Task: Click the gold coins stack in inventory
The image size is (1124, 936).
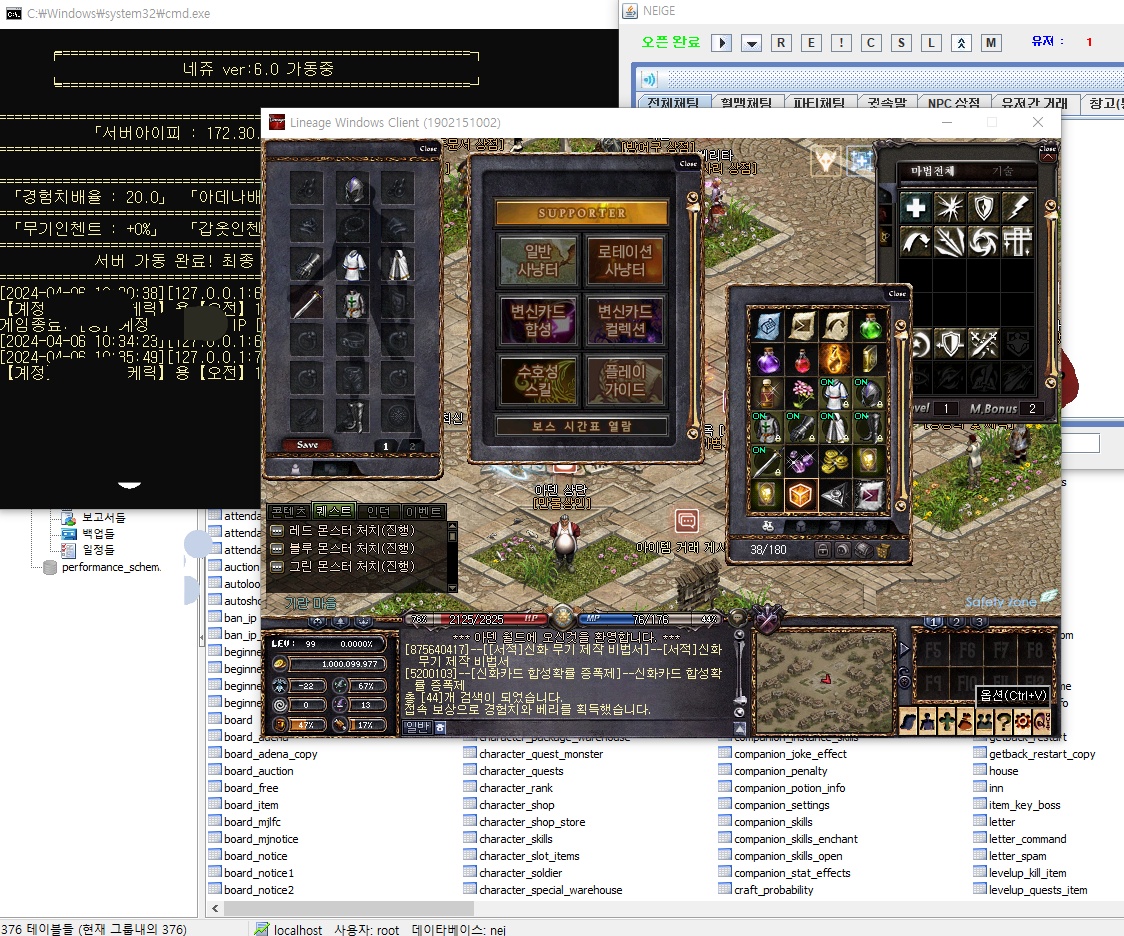Action: pyautogui.click(x=835, y=460)
